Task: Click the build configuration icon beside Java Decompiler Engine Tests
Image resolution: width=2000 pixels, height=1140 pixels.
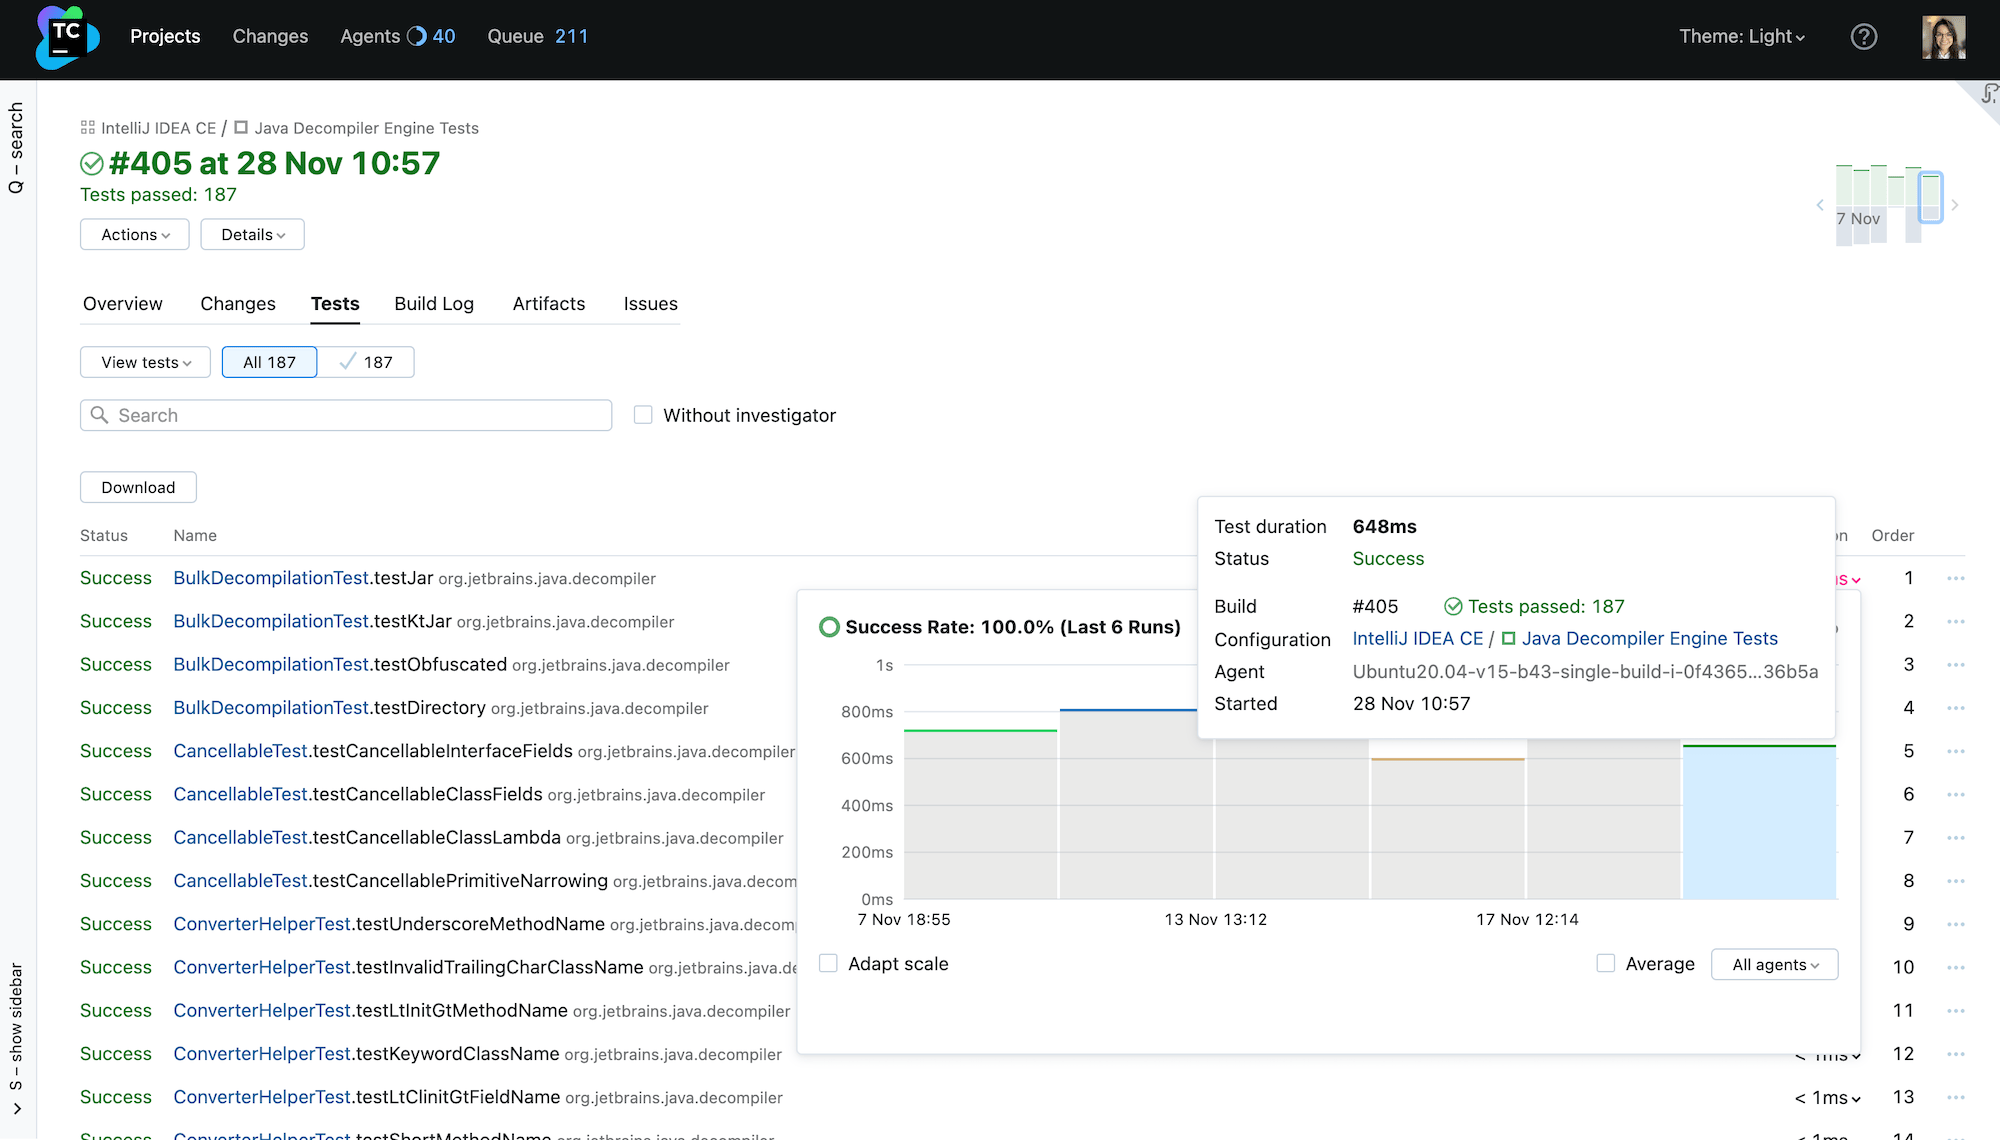Action: [x=240, y=128]
